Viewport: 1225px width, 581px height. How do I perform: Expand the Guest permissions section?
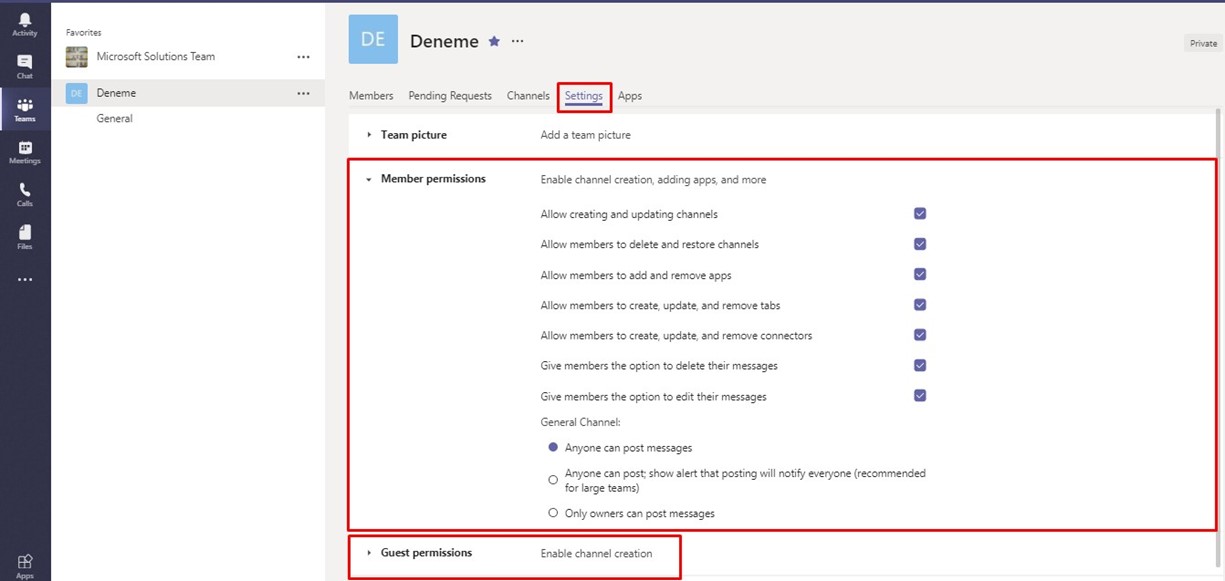[x=369, y=553]
